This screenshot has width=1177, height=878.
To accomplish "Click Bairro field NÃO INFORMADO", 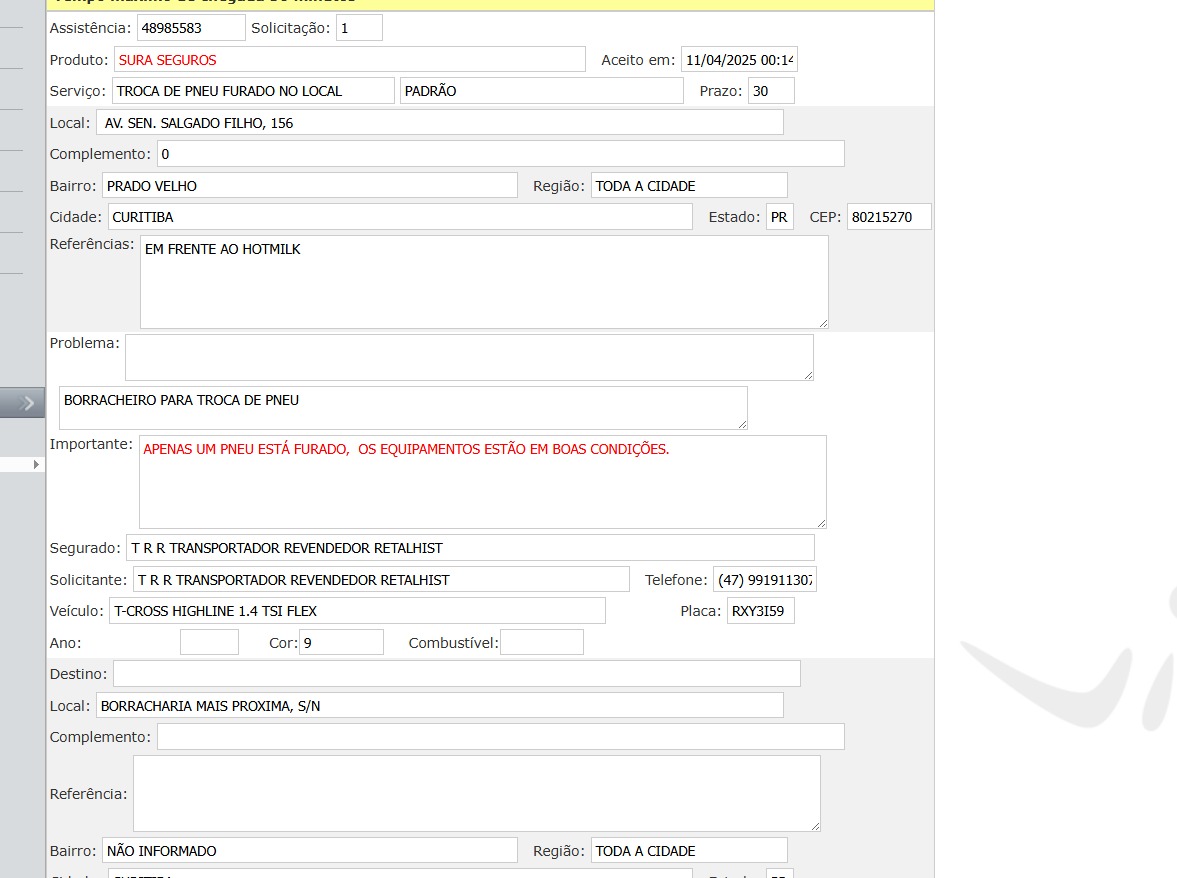I will click(310, 850).
